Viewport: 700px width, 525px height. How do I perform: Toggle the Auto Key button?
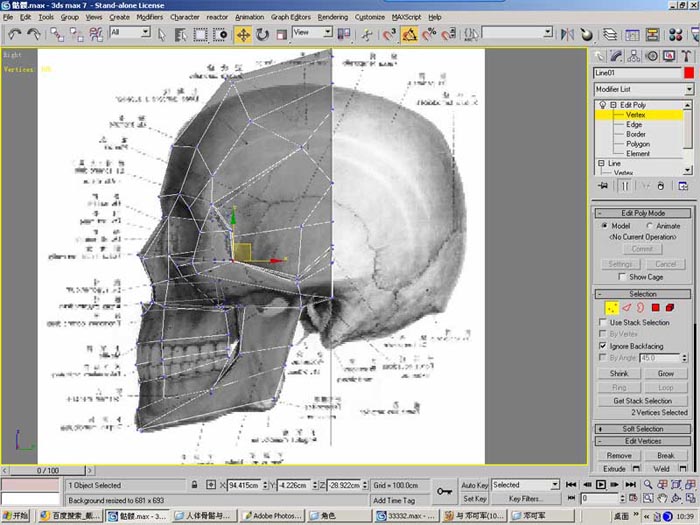[474, 485]
